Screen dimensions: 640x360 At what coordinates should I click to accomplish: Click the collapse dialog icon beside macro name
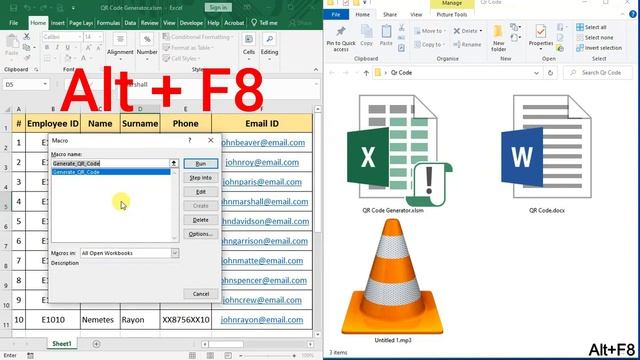pyautogui.click(x=174, y=163)
